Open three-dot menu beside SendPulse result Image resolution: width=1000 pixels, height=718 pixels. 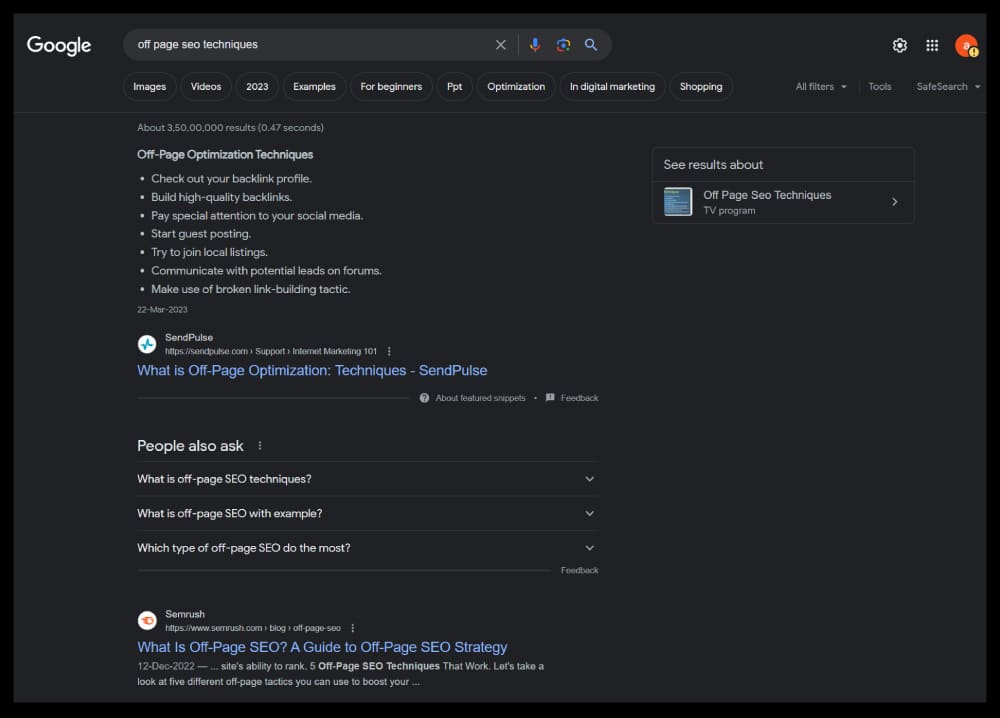pyautogui.click(x=389, y=351)
